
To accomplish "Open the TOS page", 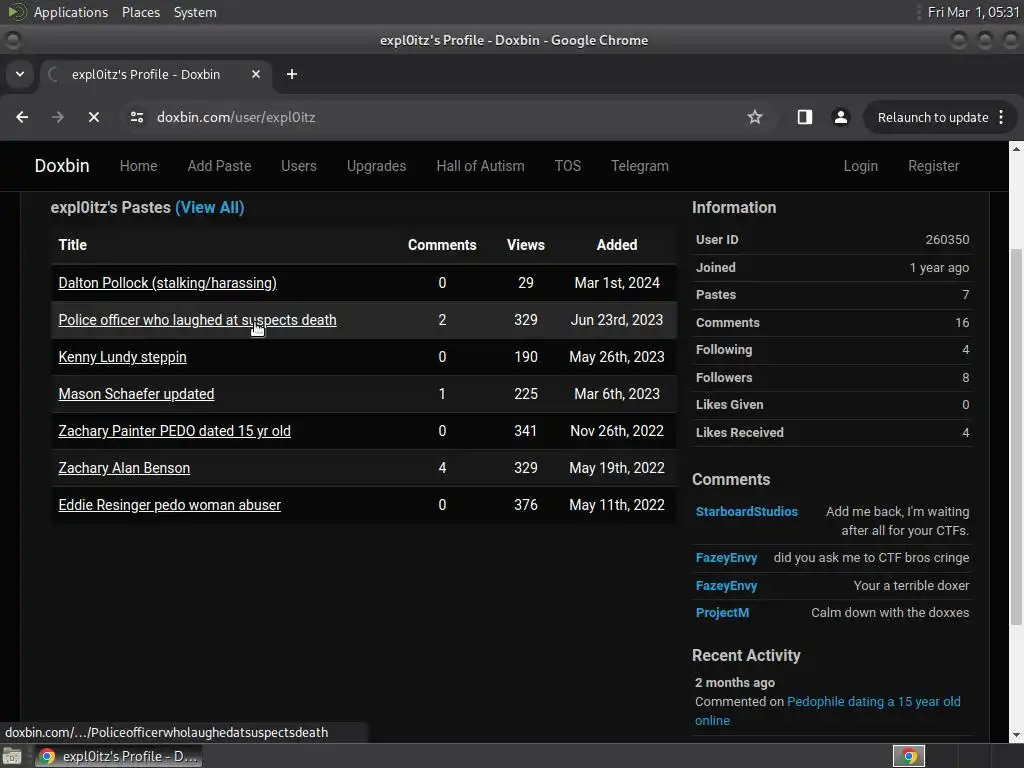I will pos(568,166).
